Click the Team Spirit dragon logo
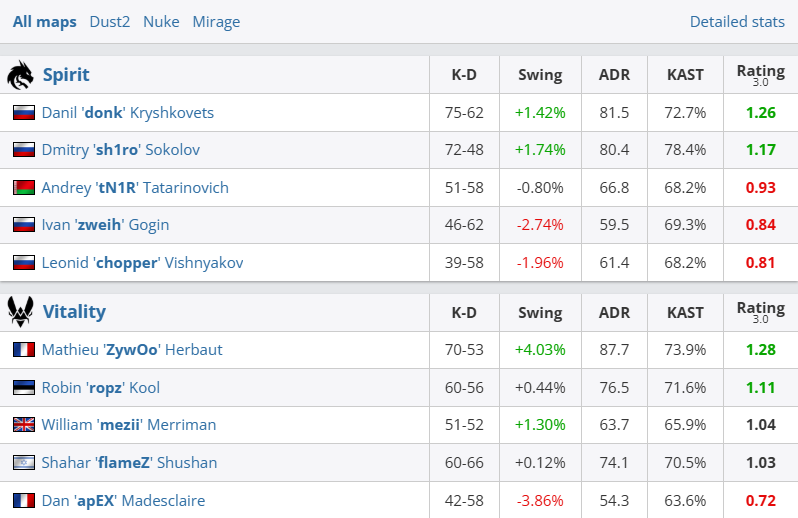The width and height of the screenshot is (798, 518). 20,75
